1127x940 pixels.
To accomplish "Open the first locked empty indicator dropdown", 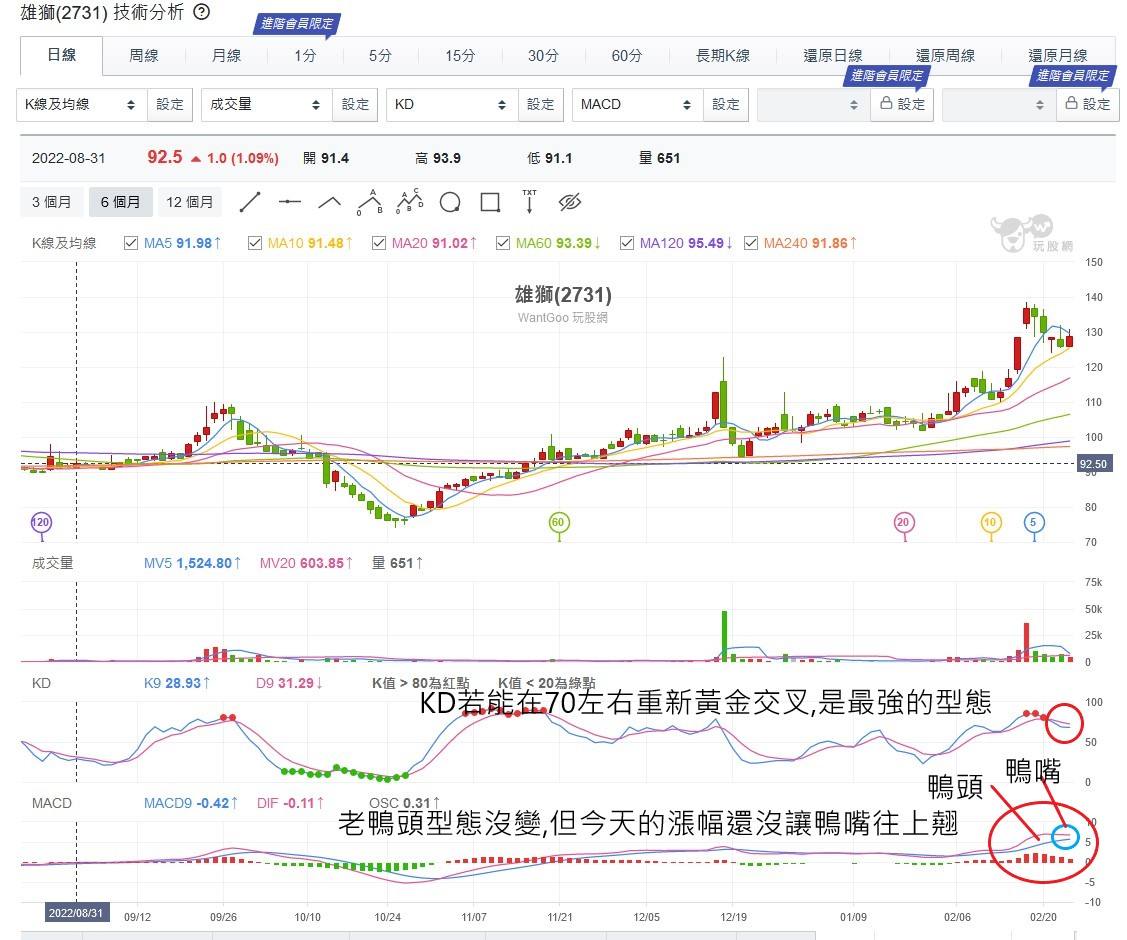I will (814, 105).
